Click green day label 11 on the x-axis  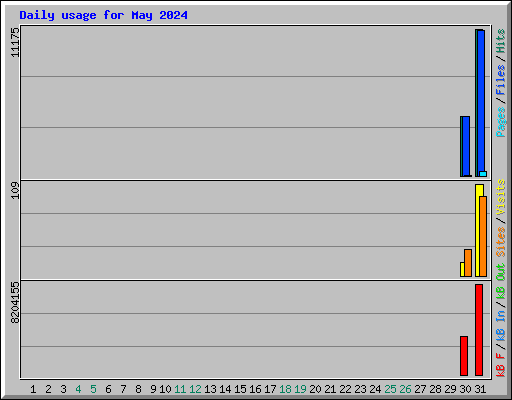[180, 389]
